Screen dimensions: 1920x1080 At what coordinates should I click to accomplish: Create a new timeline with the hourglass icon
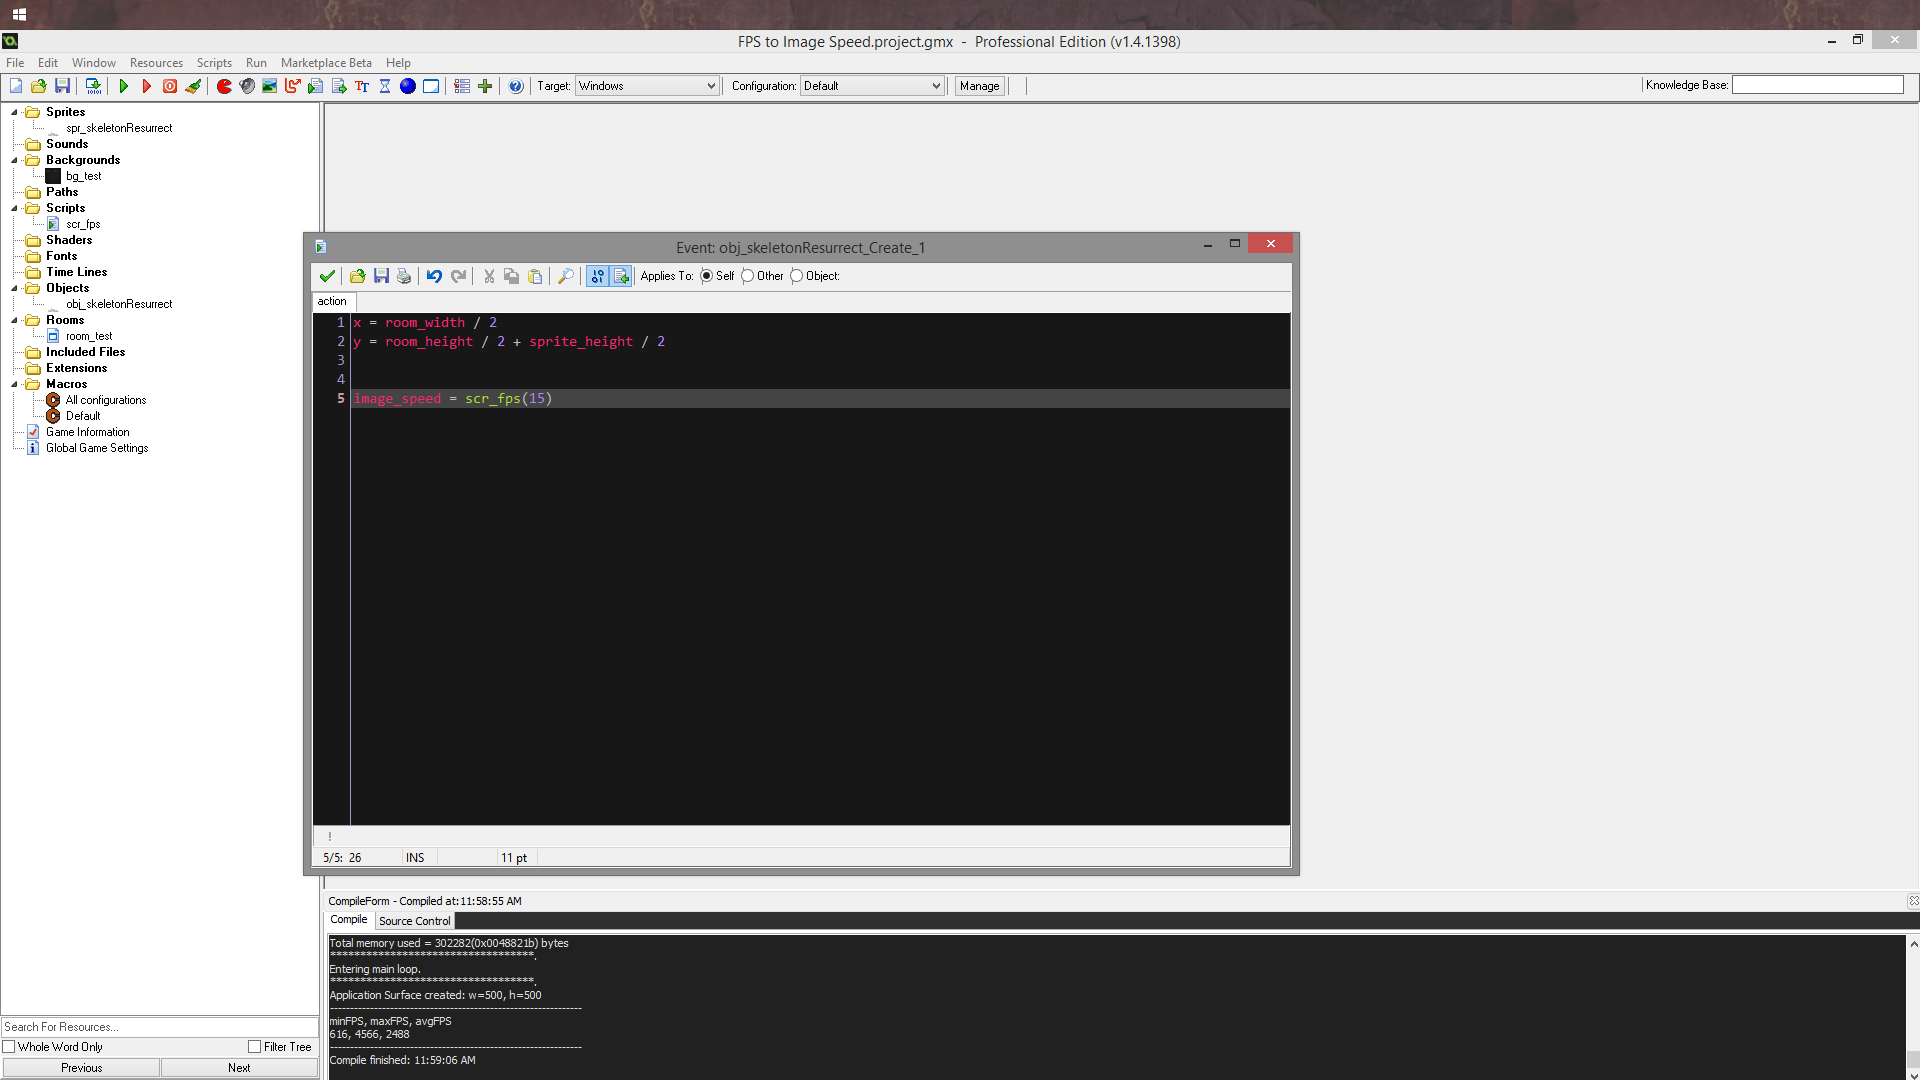(x=385, y=86)
